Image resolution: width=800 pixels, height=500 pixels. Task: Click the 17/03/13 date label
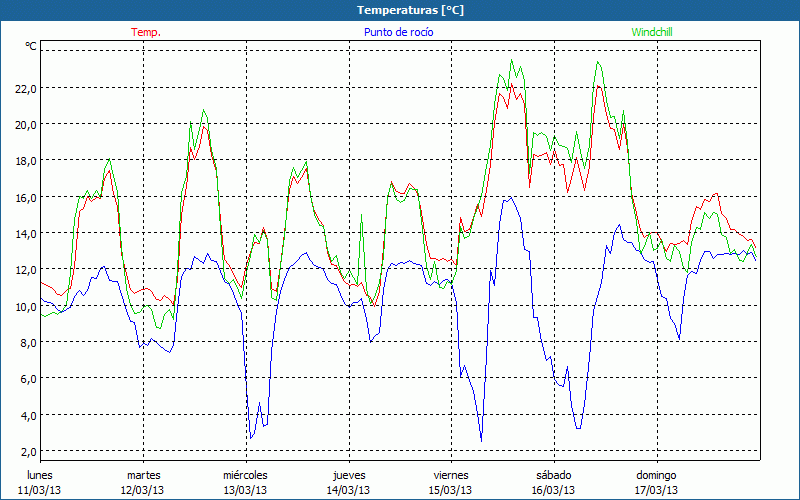(x=656, y=490)
